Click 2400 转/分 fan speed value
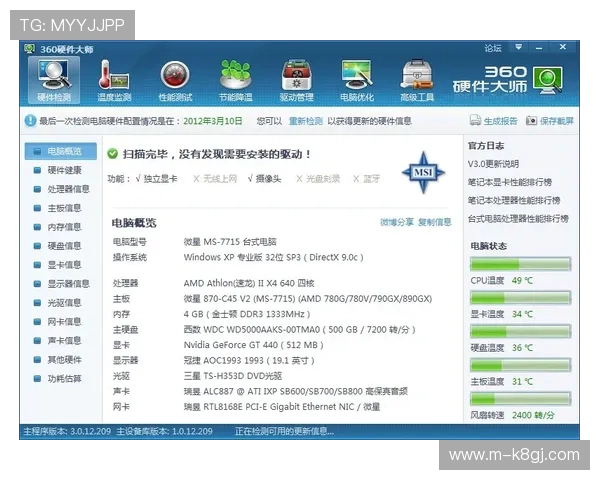The image size is (600, 480). (533, 415)
